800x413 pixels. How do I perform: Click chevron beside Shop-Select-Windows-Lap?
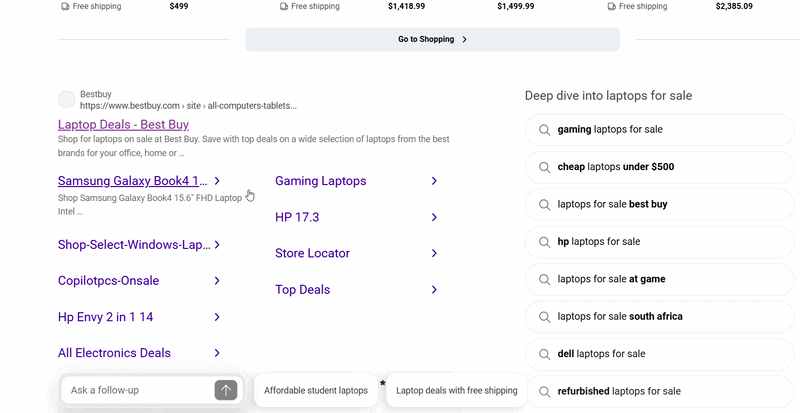coord(217,245)
